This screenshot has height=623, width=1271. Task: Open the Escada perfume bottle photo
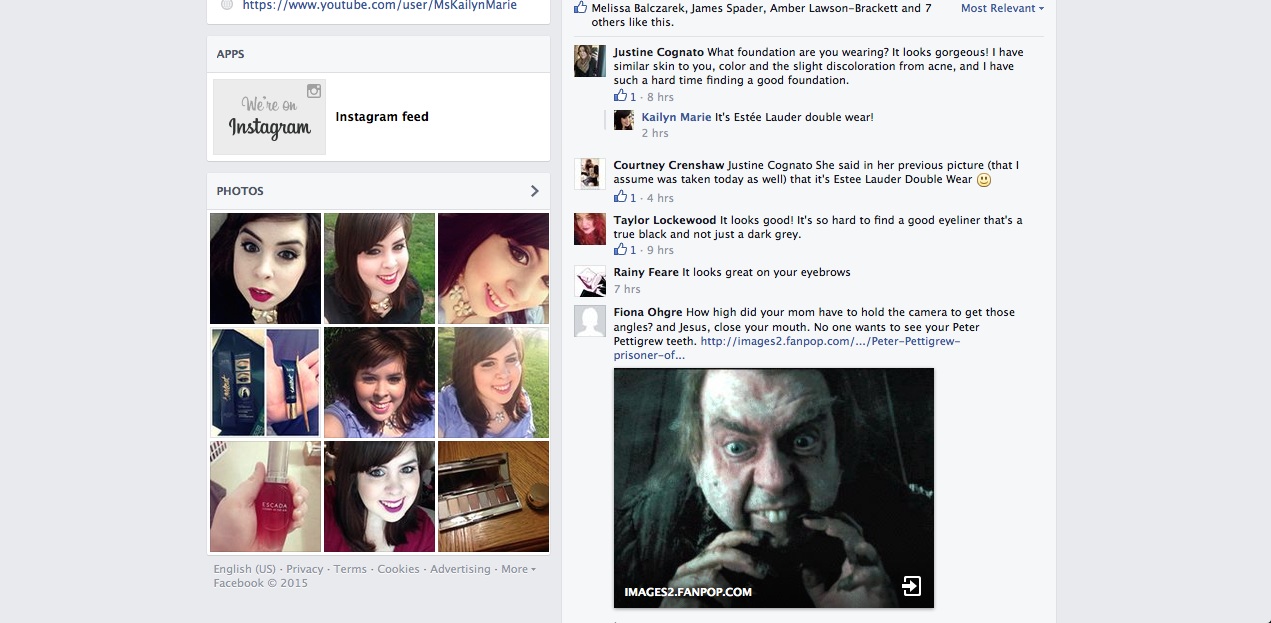pyautogui.click(x=265, y=497)
